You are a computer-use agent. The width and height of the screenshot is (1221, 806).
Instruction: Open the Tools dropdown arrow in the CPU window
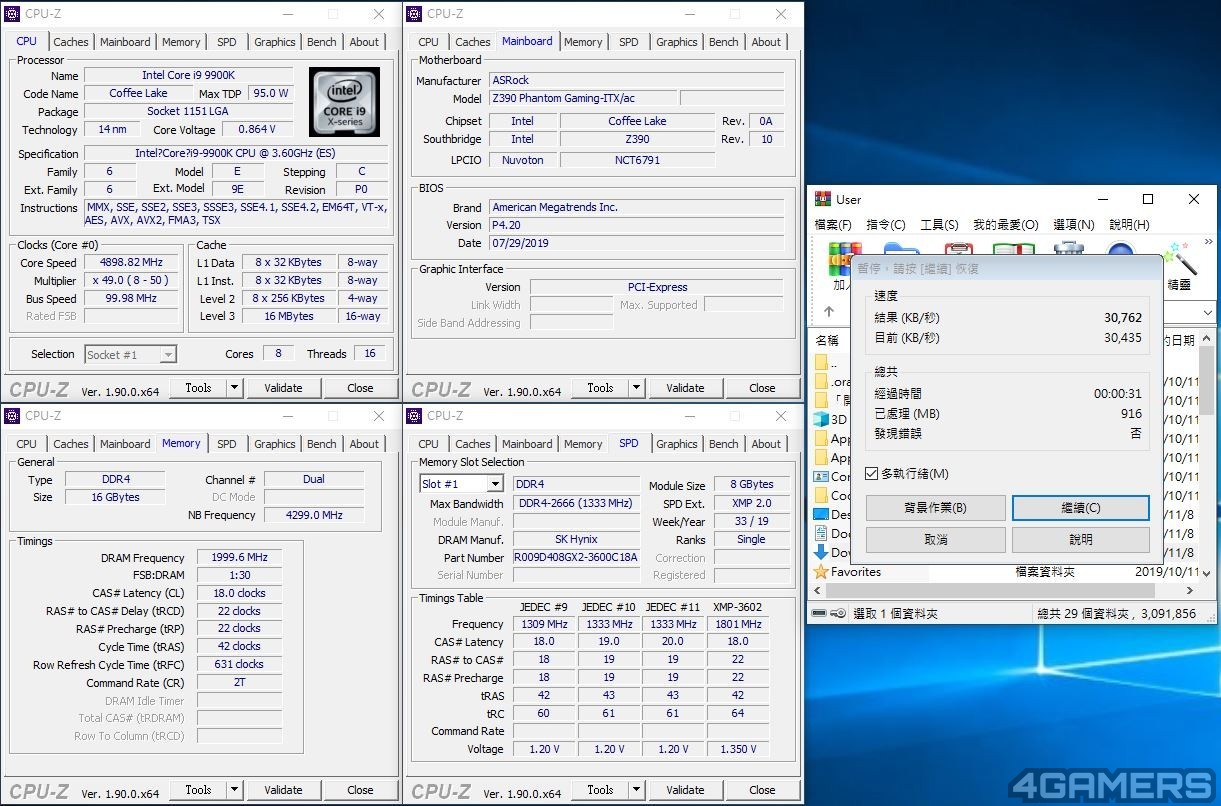pos(234,388)
